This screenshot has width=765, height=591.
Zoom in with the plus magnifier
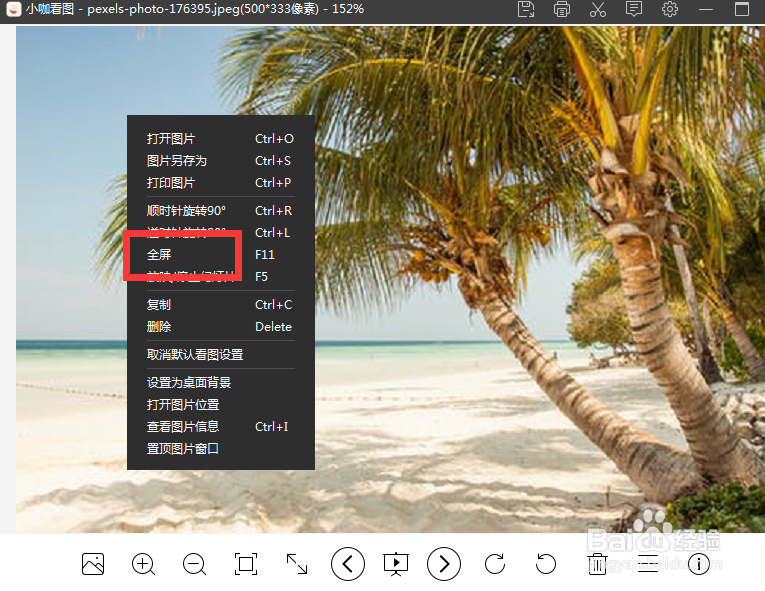(x=143, y=564)
